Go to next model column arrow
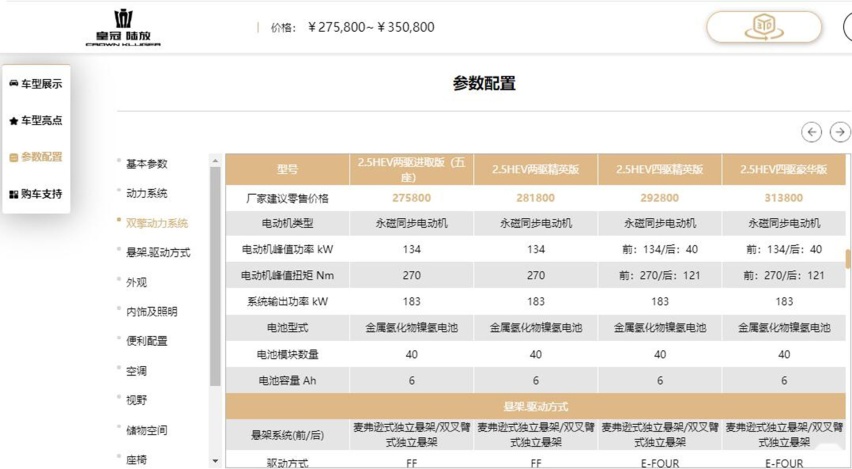852x469 pixels. point(841,132)
